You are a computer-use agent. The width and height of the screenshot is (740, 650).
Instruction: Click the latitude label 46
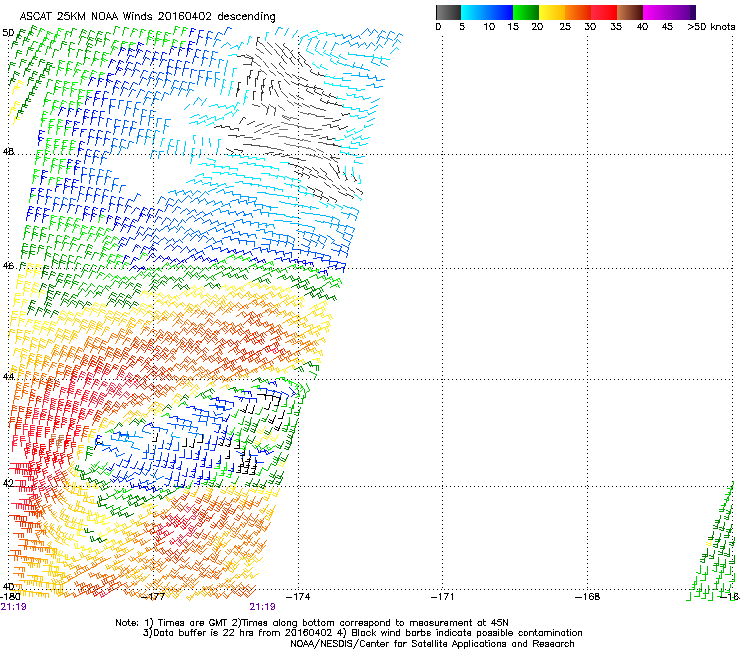click(8, 266)
